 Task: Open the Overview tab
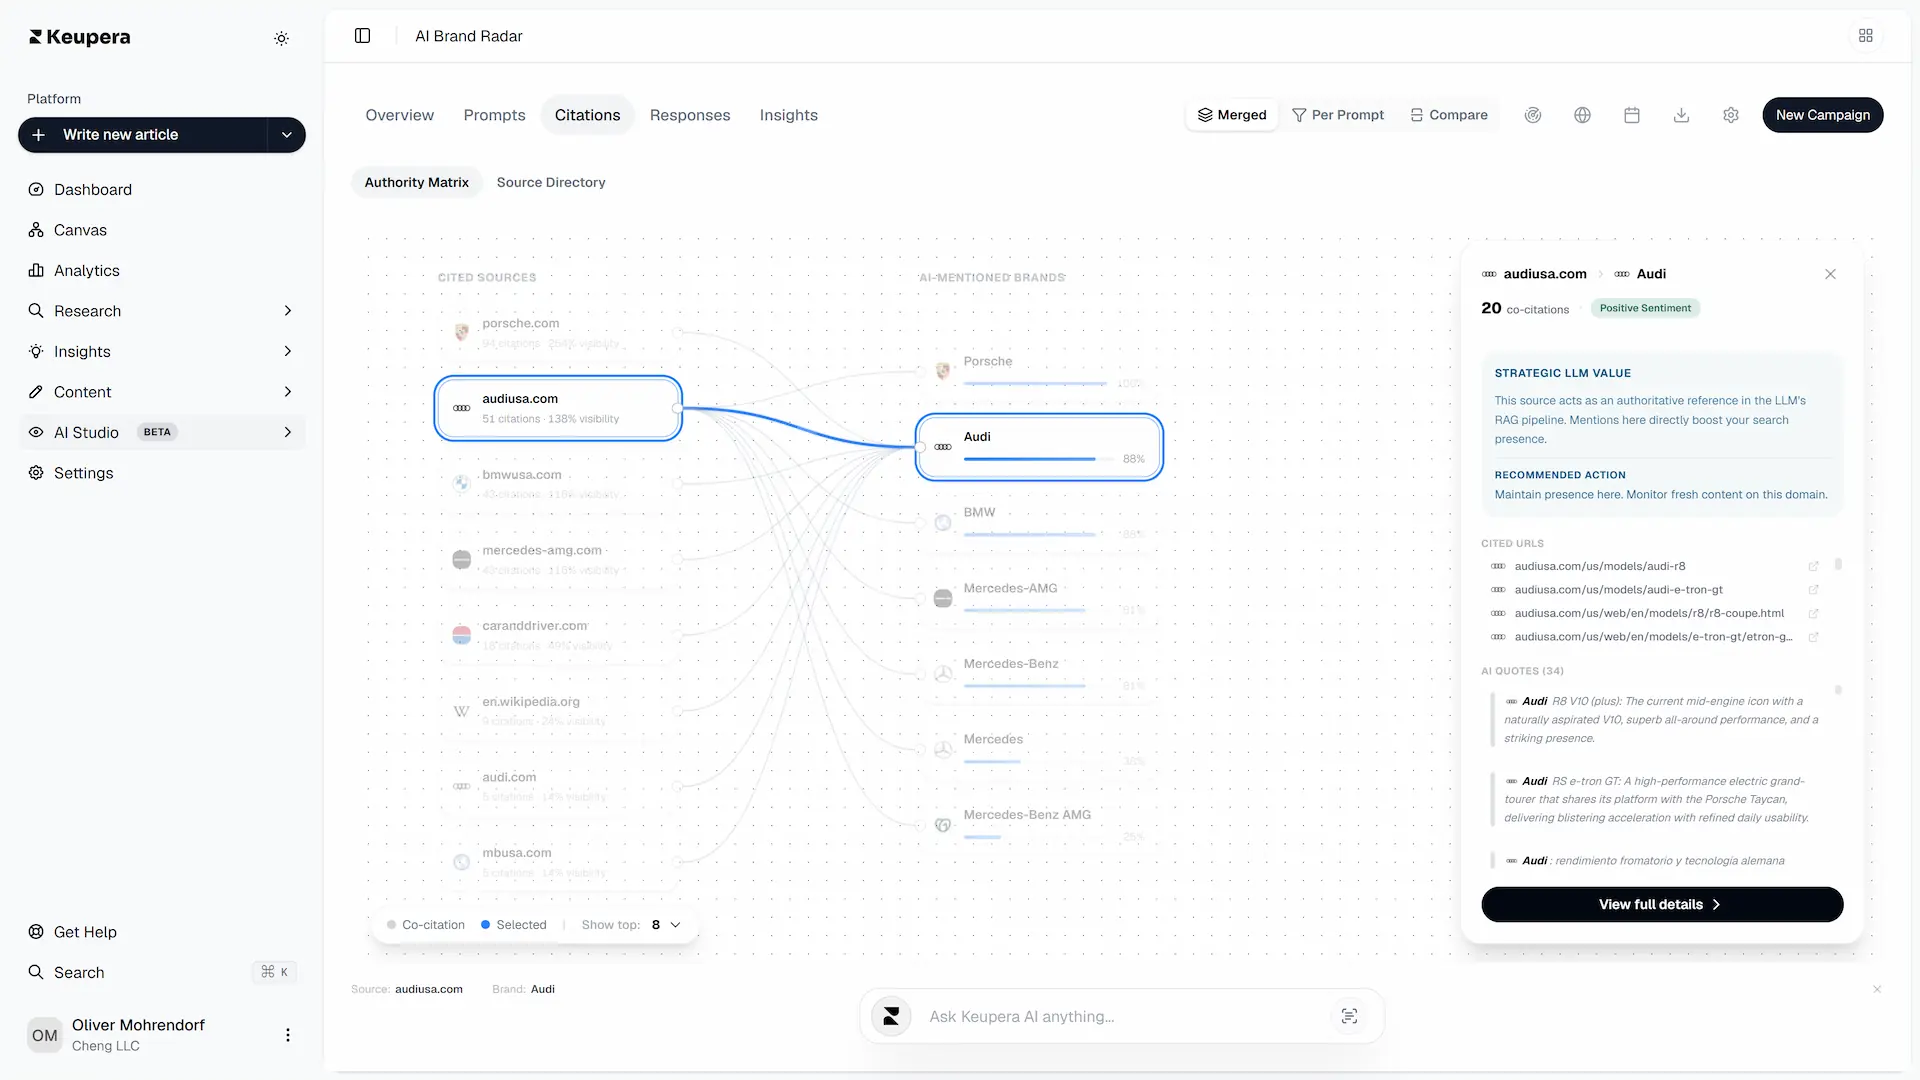pos(399,115)
